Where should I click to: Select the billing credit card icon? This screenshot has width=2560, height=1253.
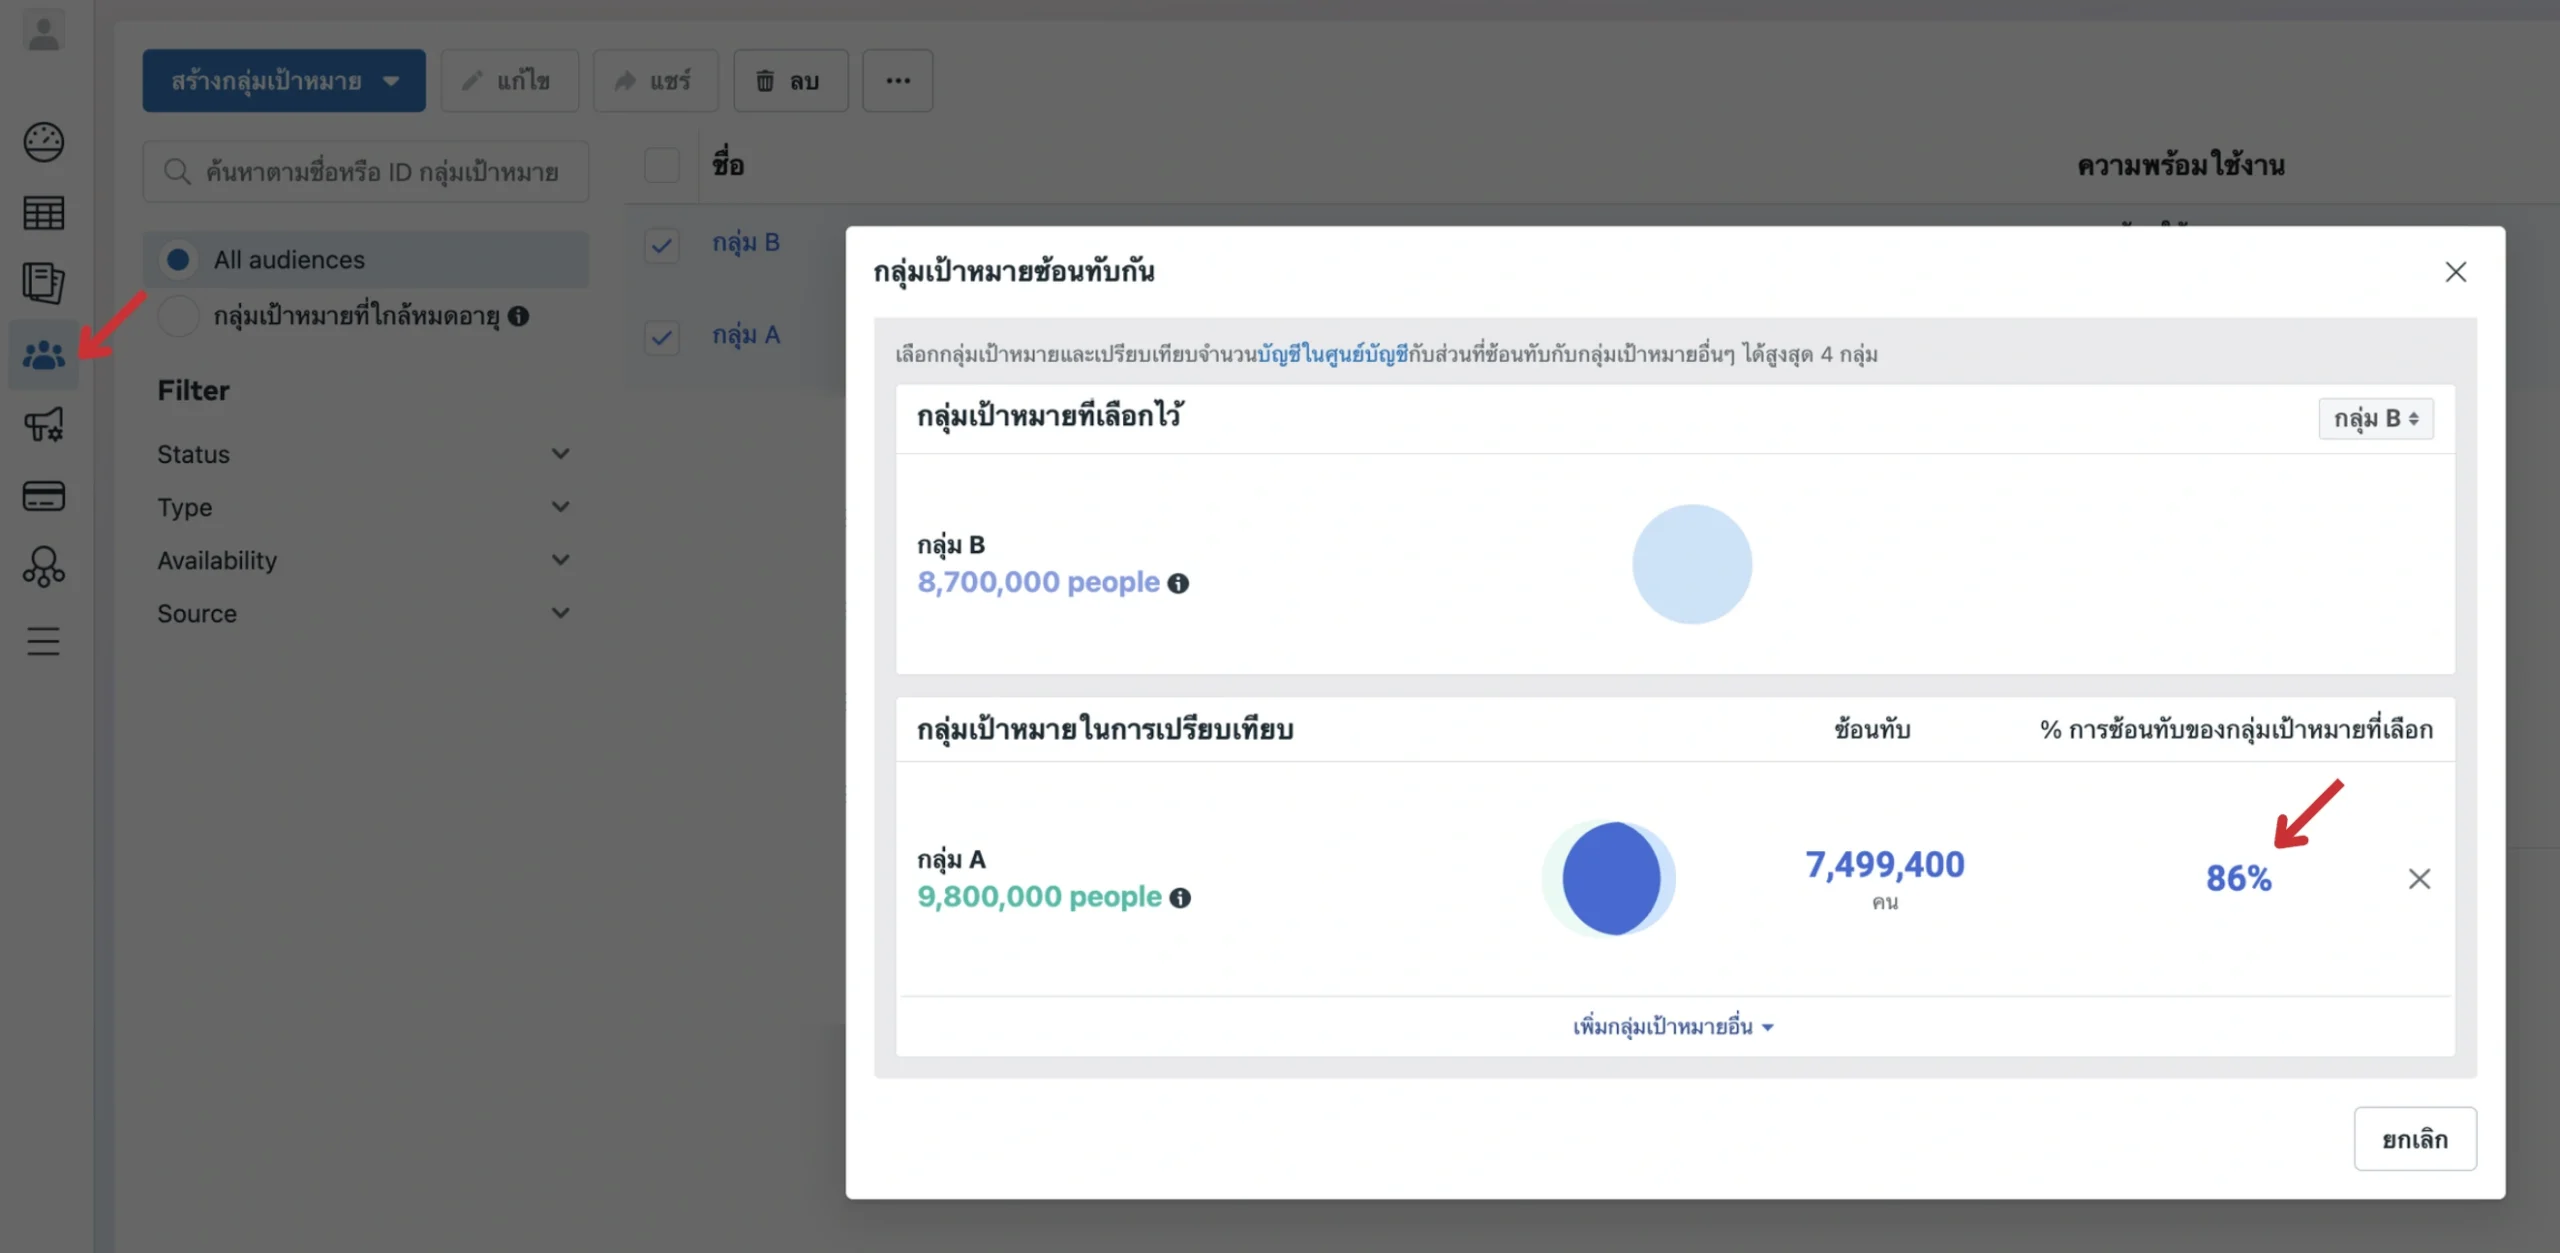(x=43, y=495)
